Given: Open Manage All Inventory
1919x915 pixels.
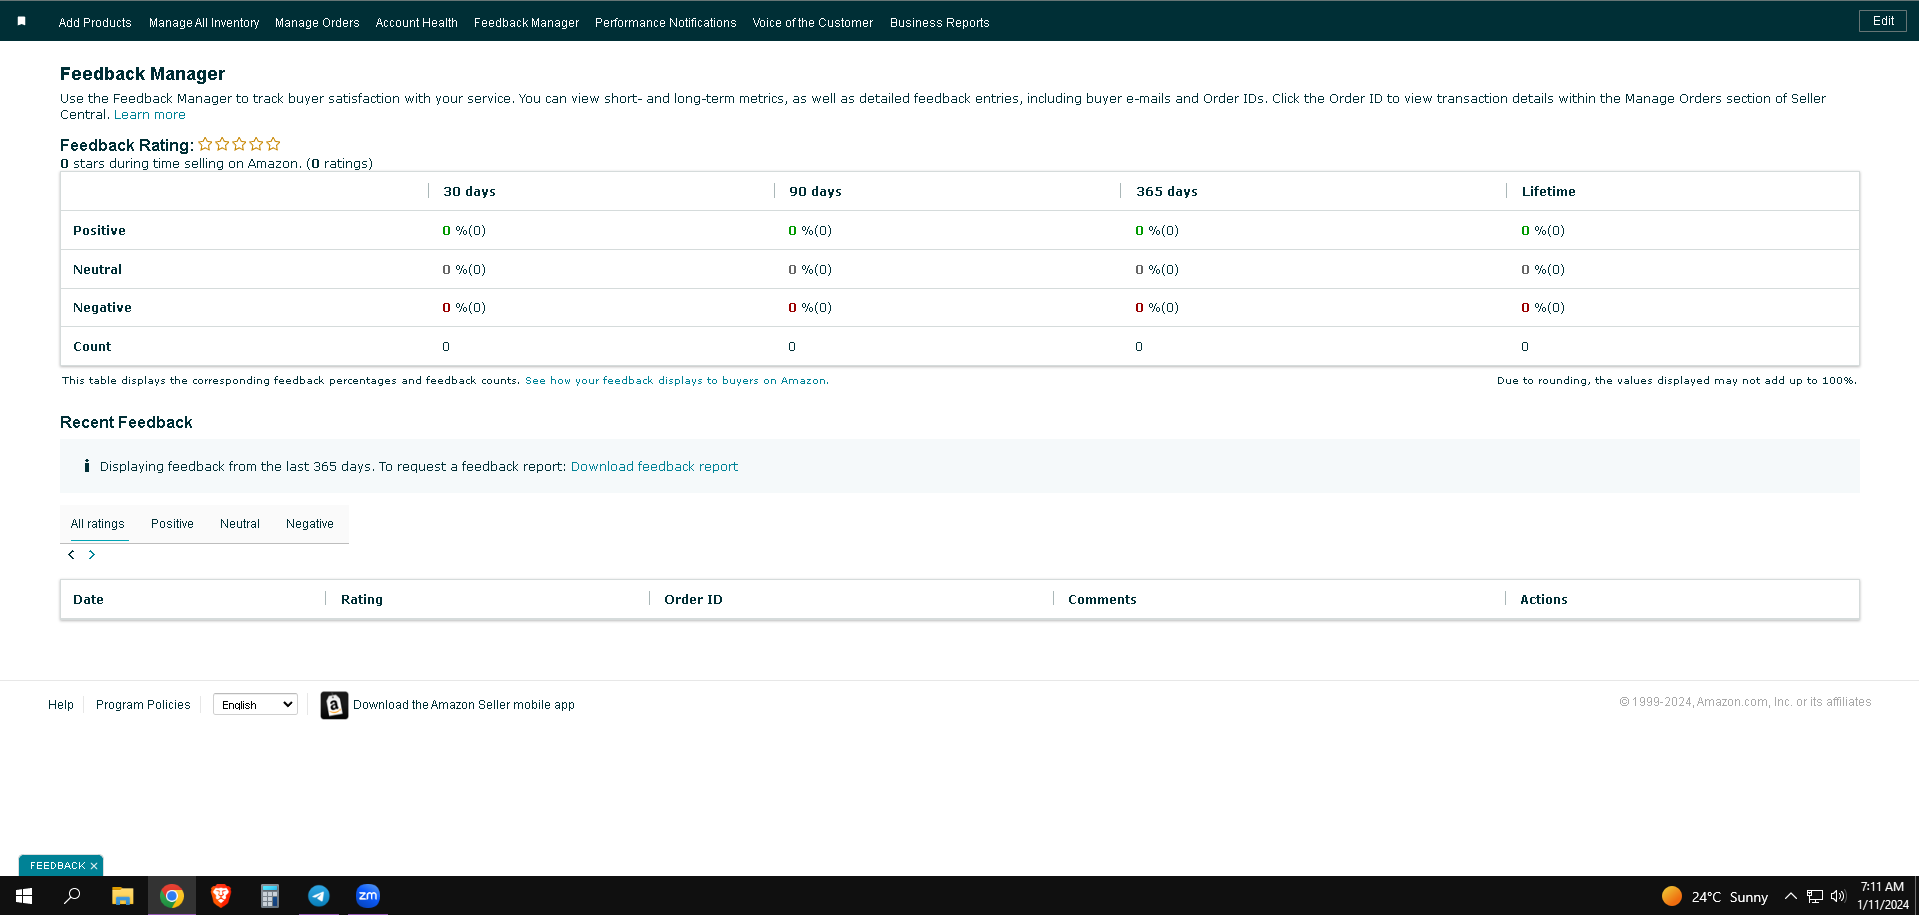Looking at the screenshot, I should [x=204, y=22].
